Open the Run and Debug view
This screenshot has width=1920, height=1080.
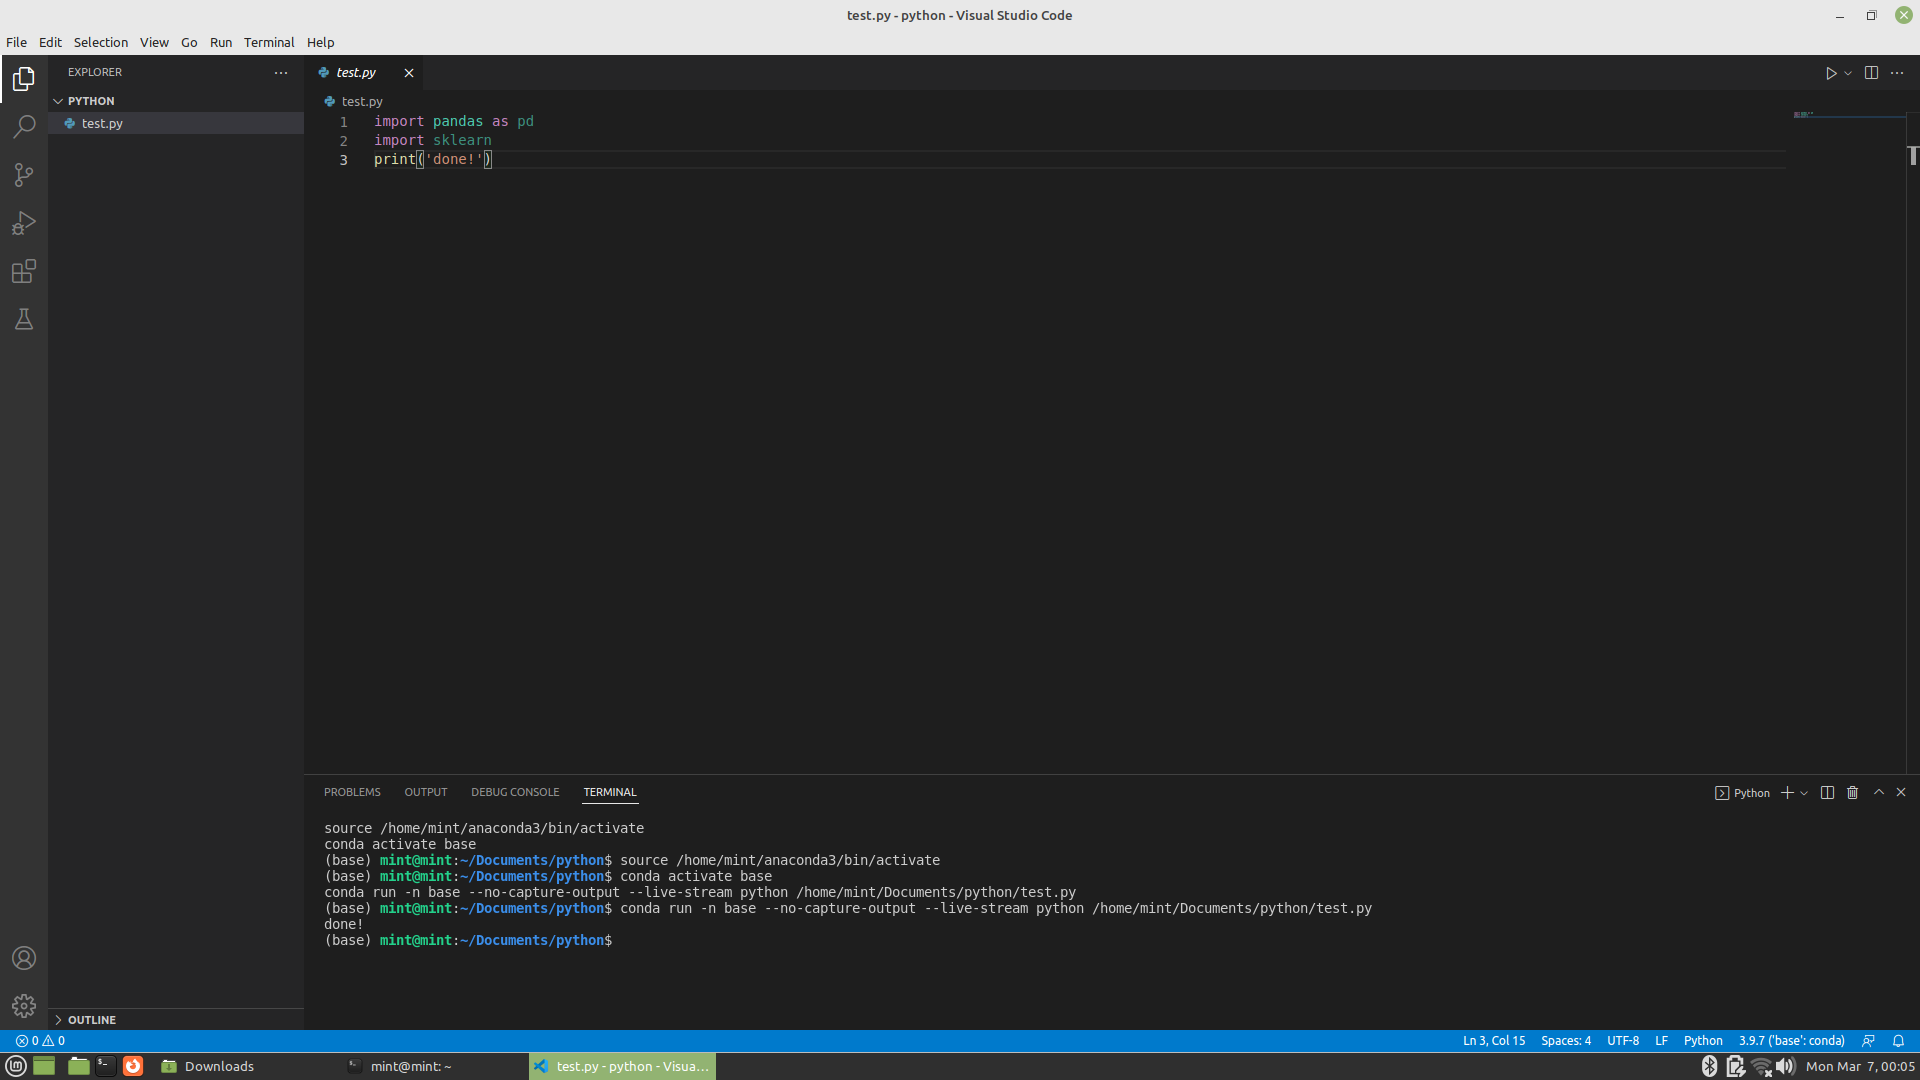(x=24, y=223)
